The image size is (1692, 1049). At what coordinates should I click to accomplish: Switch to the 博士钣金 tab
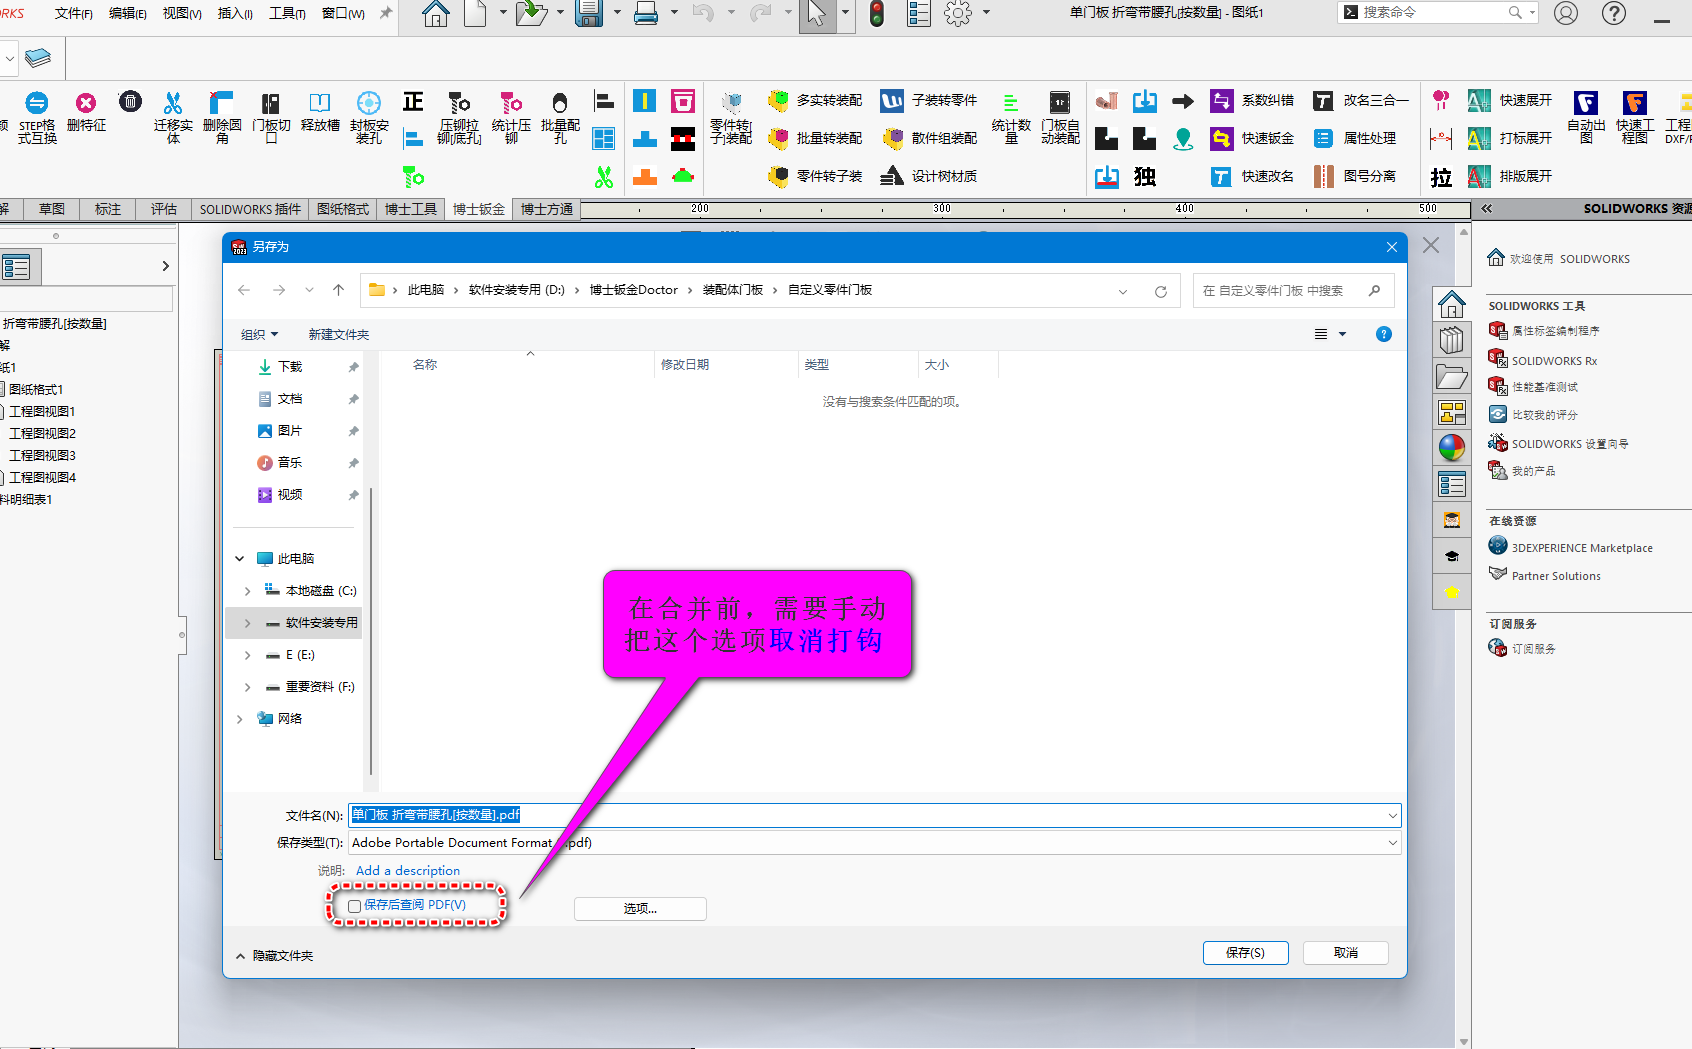point(478,209)
